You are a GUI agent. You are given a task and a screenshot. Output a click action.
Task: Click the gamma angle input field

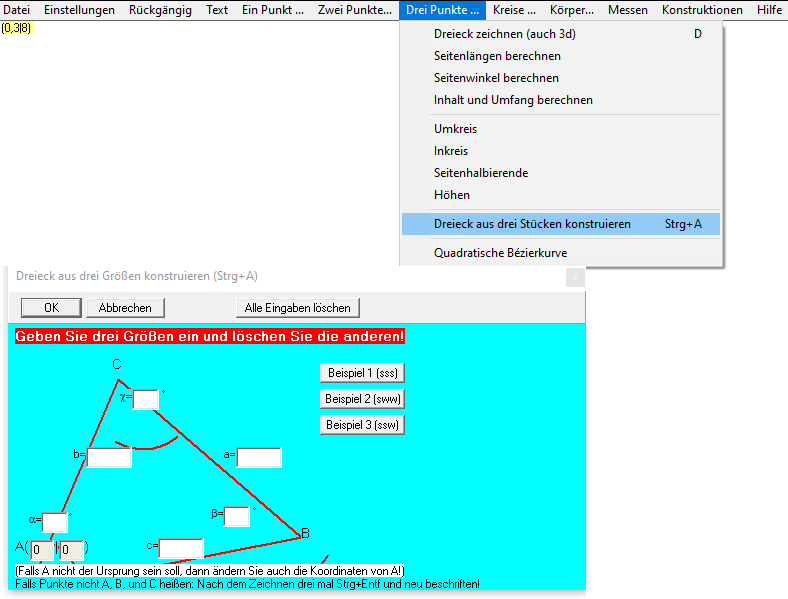pyautogui.click(x=146, y=400)
